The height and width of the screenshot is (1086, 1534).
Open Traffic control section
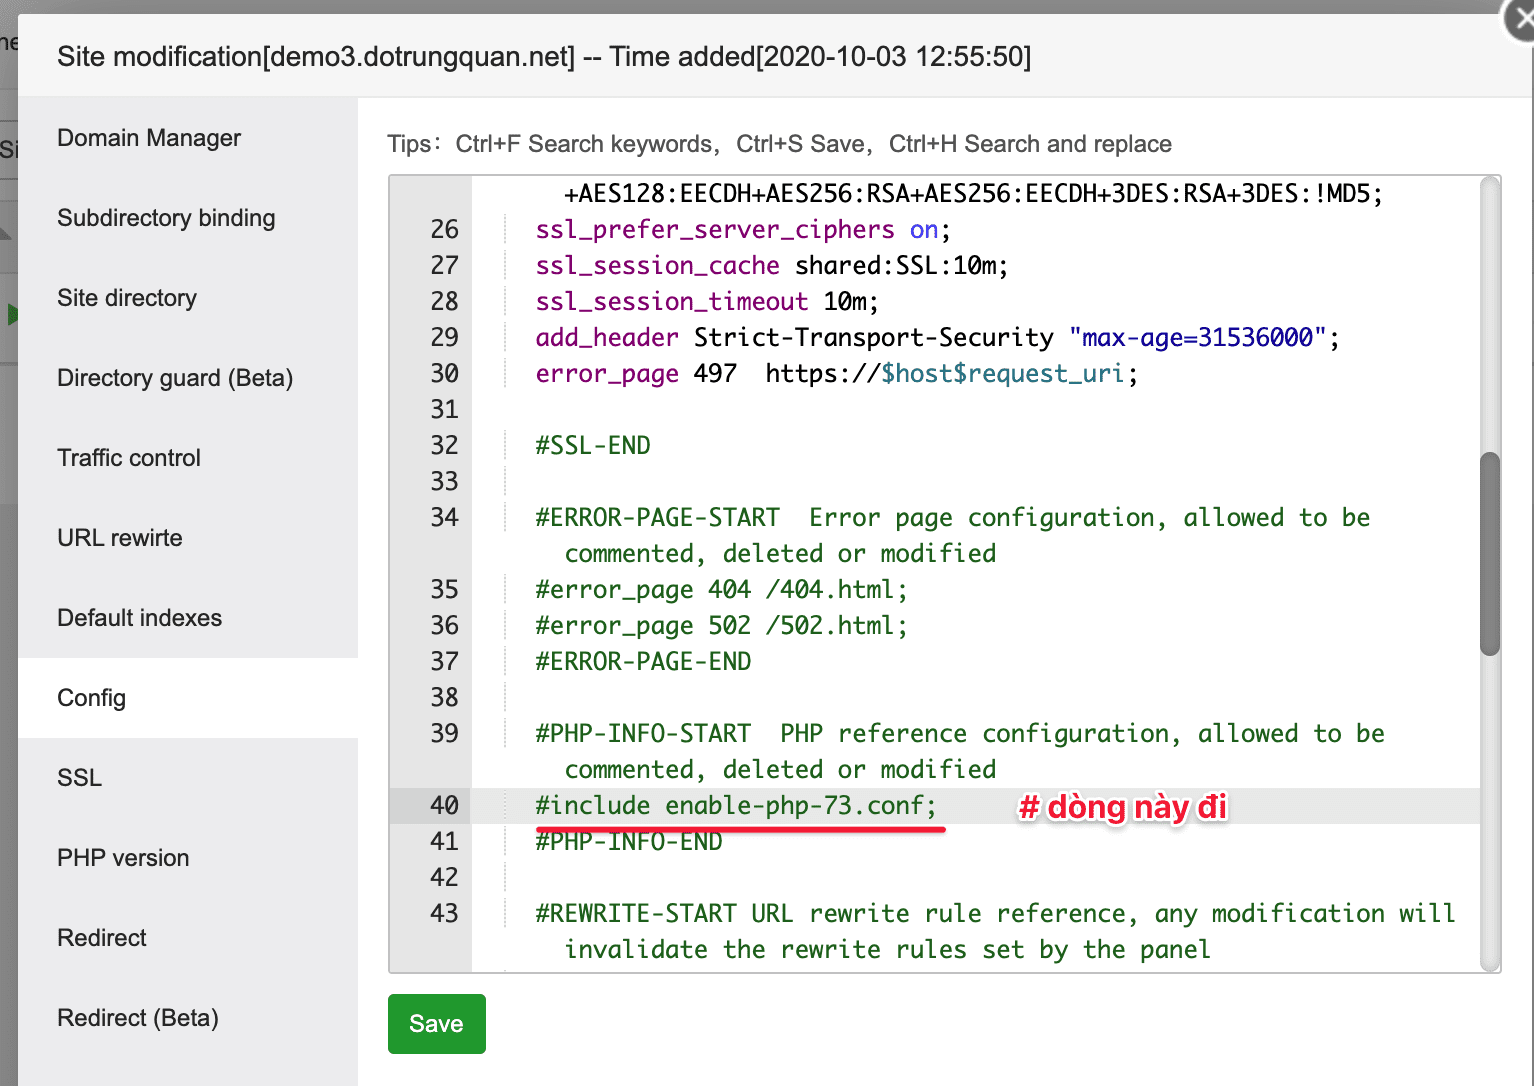129,458
